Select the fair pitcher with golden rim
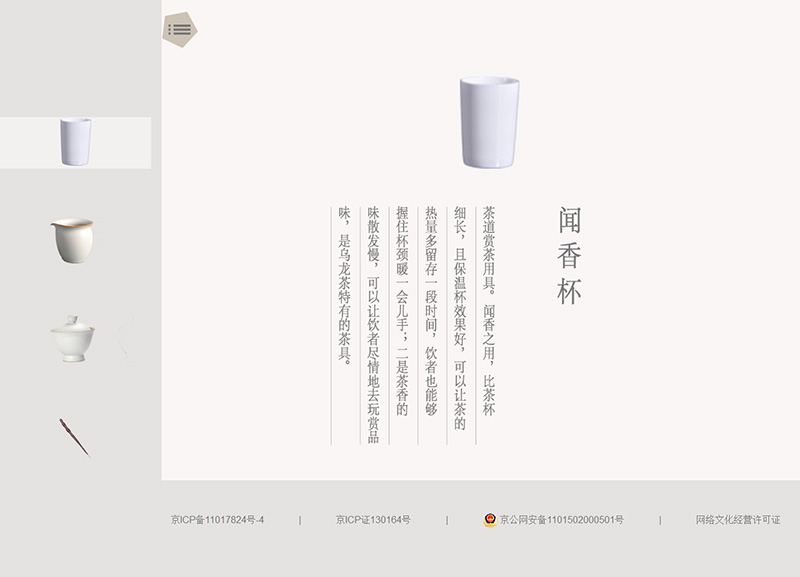Screen dimensions: 800x577 coord(72,240)
